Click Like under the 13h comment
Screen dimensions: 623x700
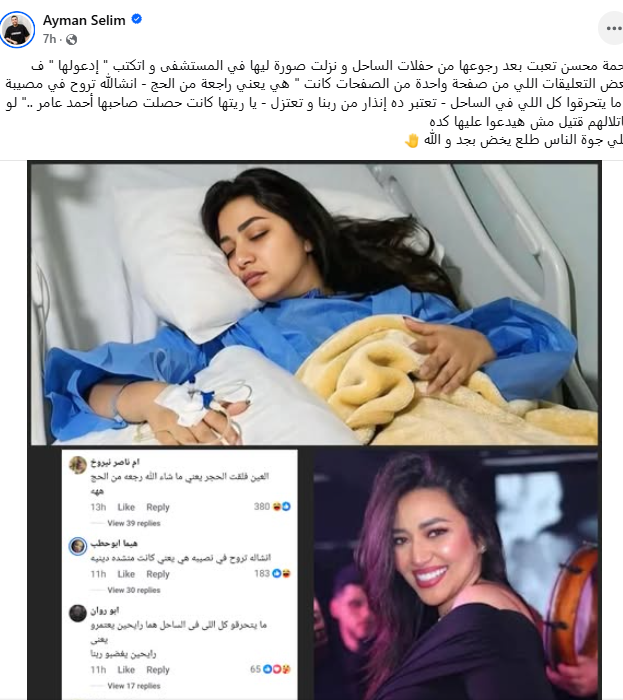click(x=126, y=507)
